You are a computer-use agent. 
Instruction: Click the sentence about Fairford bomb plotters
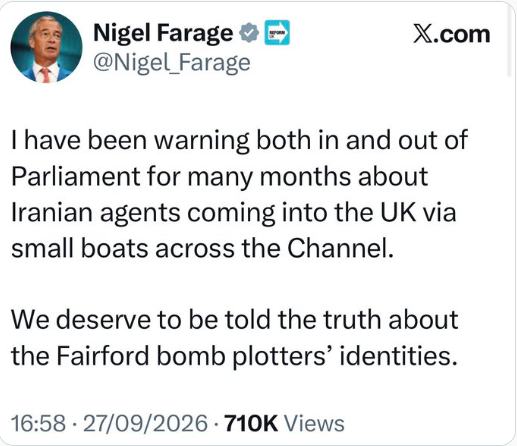235,338
